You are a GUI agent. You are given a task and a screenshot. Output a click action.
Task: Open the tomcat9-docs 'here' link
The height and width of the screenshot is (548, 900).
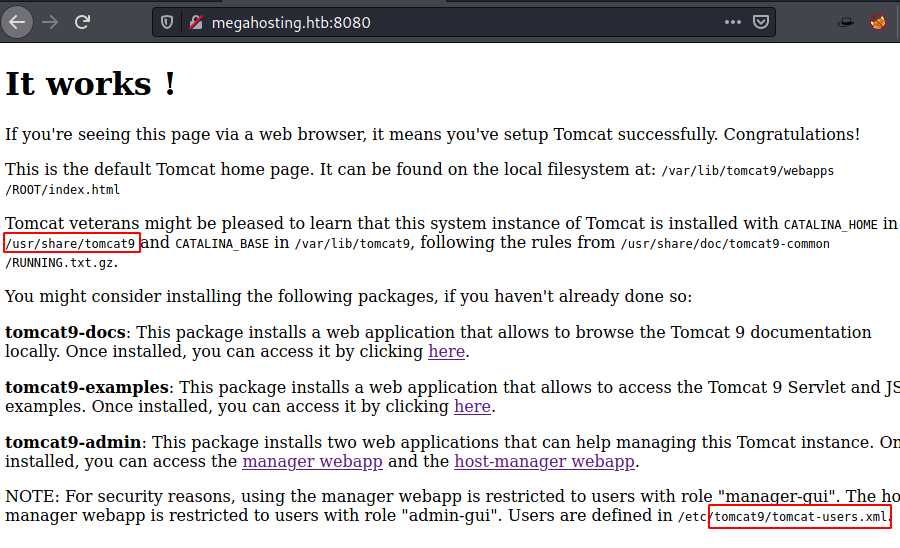(446, 351)
